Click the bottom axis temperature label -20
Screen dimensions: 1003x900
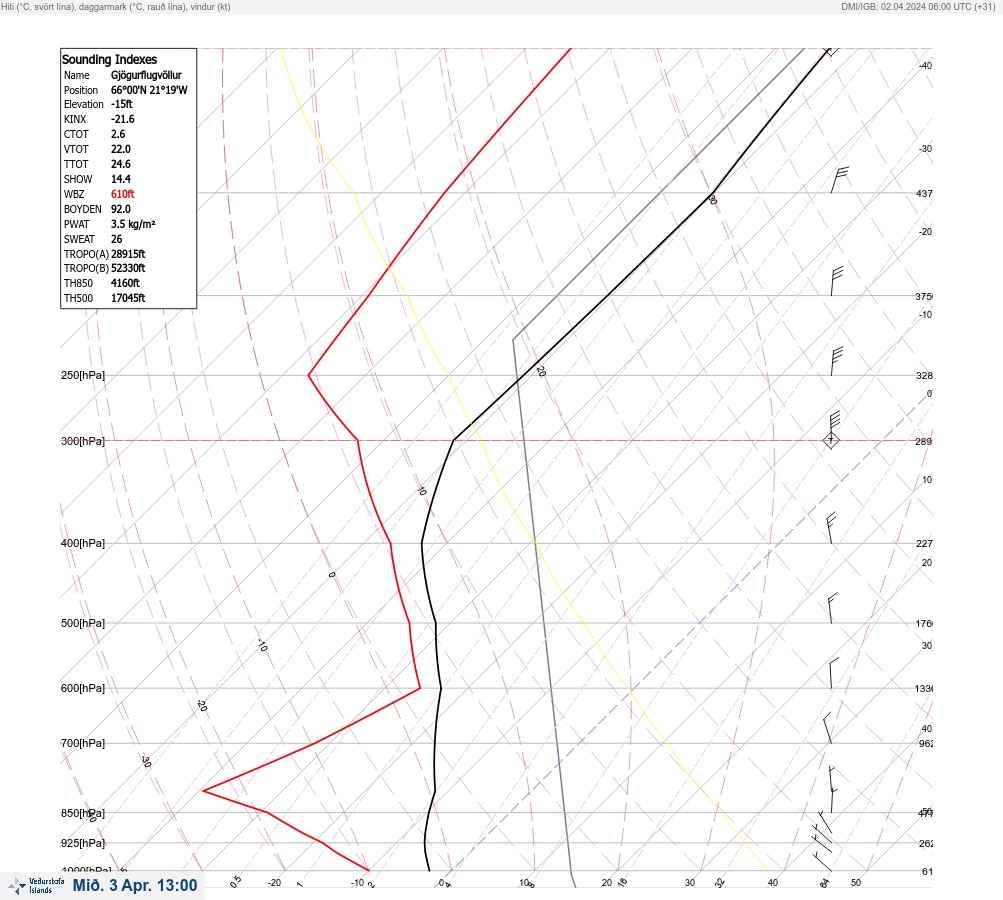274,883
